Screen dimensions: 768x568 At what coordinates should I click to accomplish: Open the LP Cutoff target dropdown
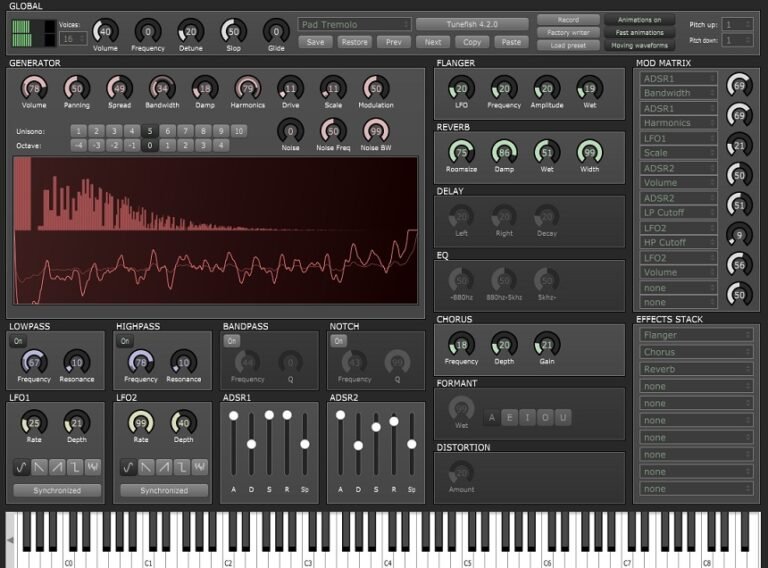coord(678,213)
